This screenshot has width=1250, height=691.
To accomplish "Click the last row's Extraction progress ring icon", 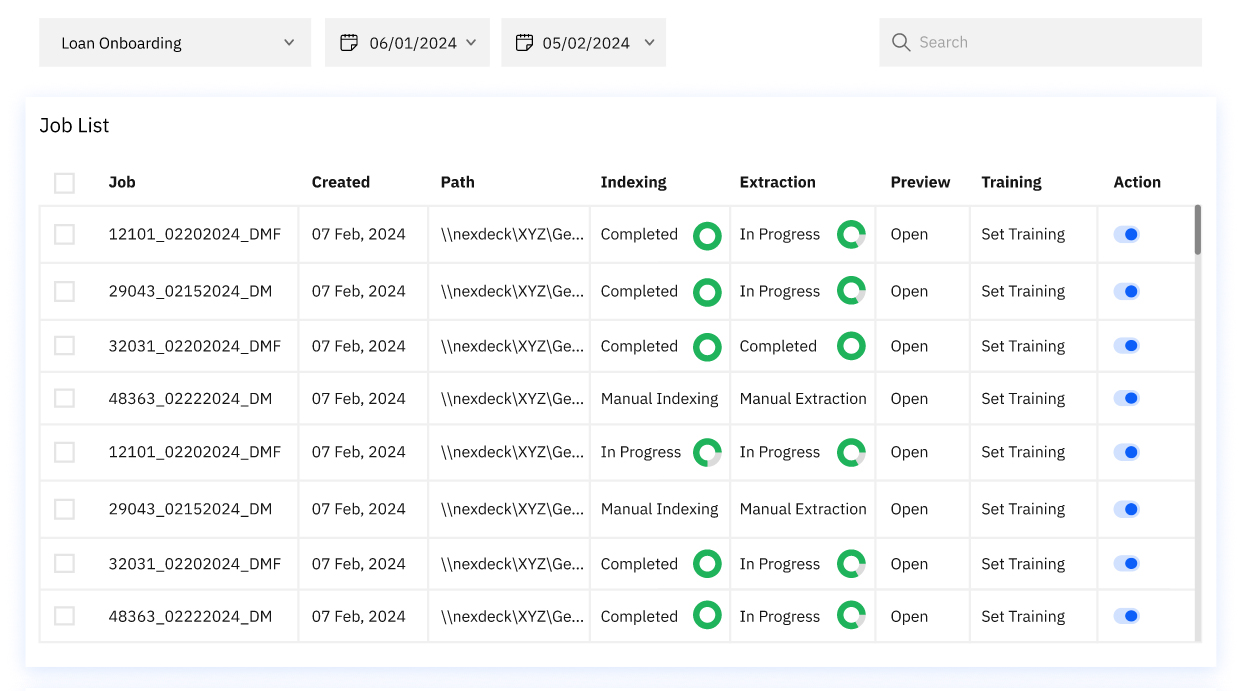I will [851, 616].
